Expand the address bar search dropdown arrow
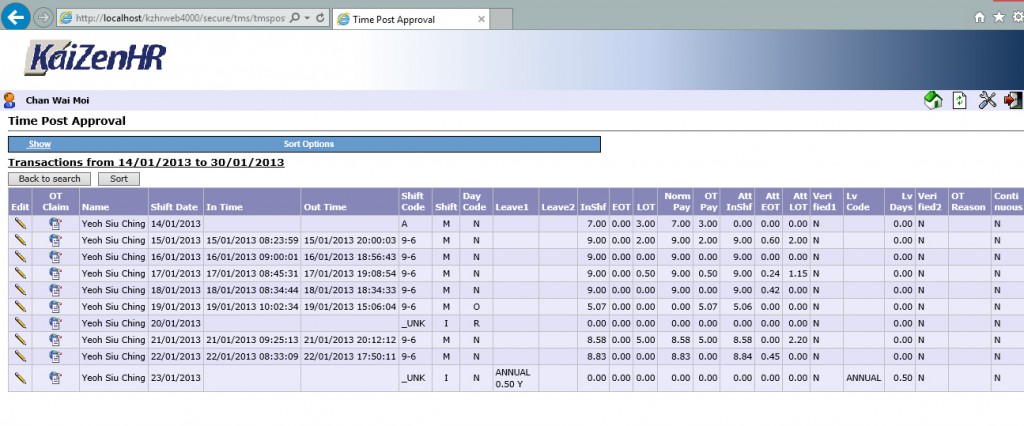1024x426 pixels. (x=308, y=18)
